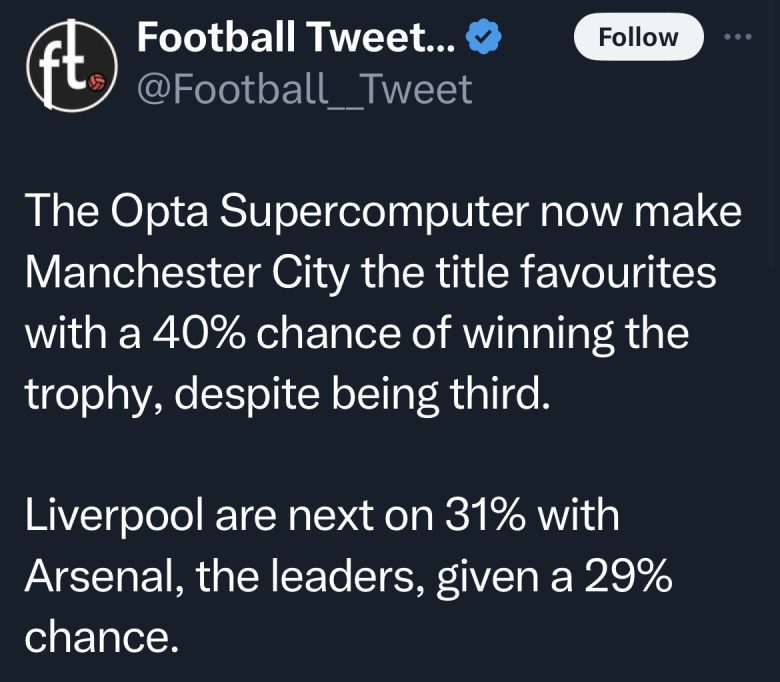
Task: Click the blue verified checkmark badge
Action: tap(484, 38)
